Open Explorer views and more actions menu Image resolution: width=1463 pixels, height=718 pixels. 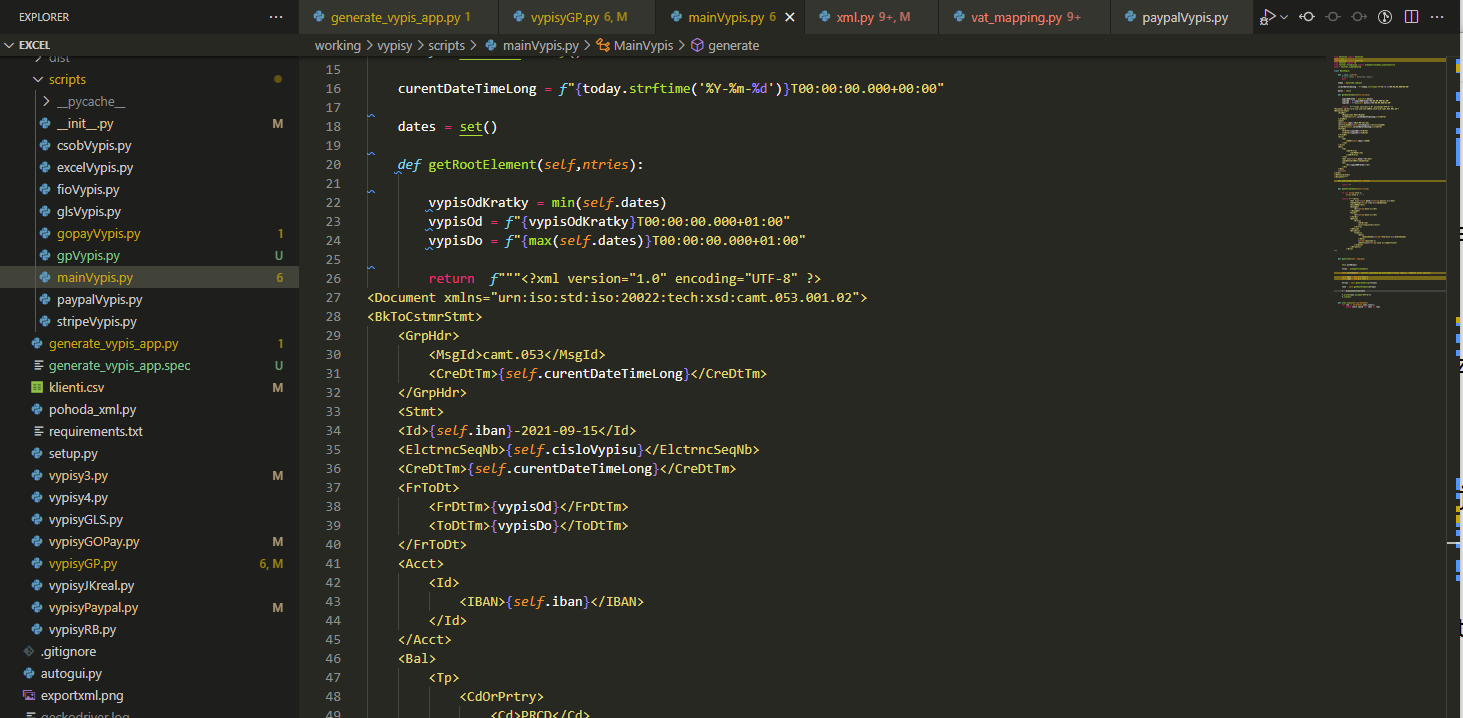pos(276,17)
